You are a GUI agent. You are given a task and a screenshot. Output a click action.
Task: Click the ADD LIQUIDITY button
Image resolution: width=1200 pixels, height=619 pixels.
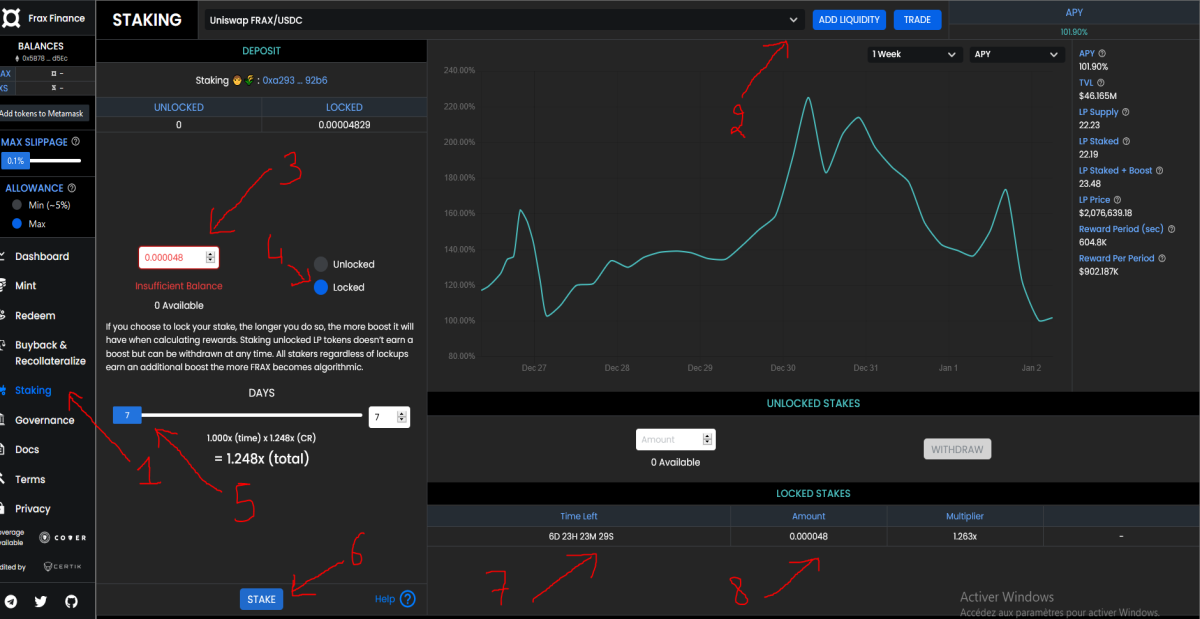click(849, 19)
